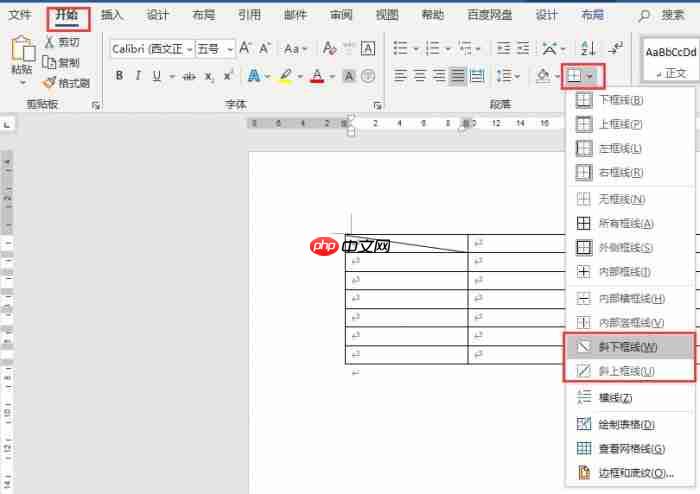Click the Cut (剪切) scissors icon
Screen dimensions: 700x494
[x=49, y=42]
